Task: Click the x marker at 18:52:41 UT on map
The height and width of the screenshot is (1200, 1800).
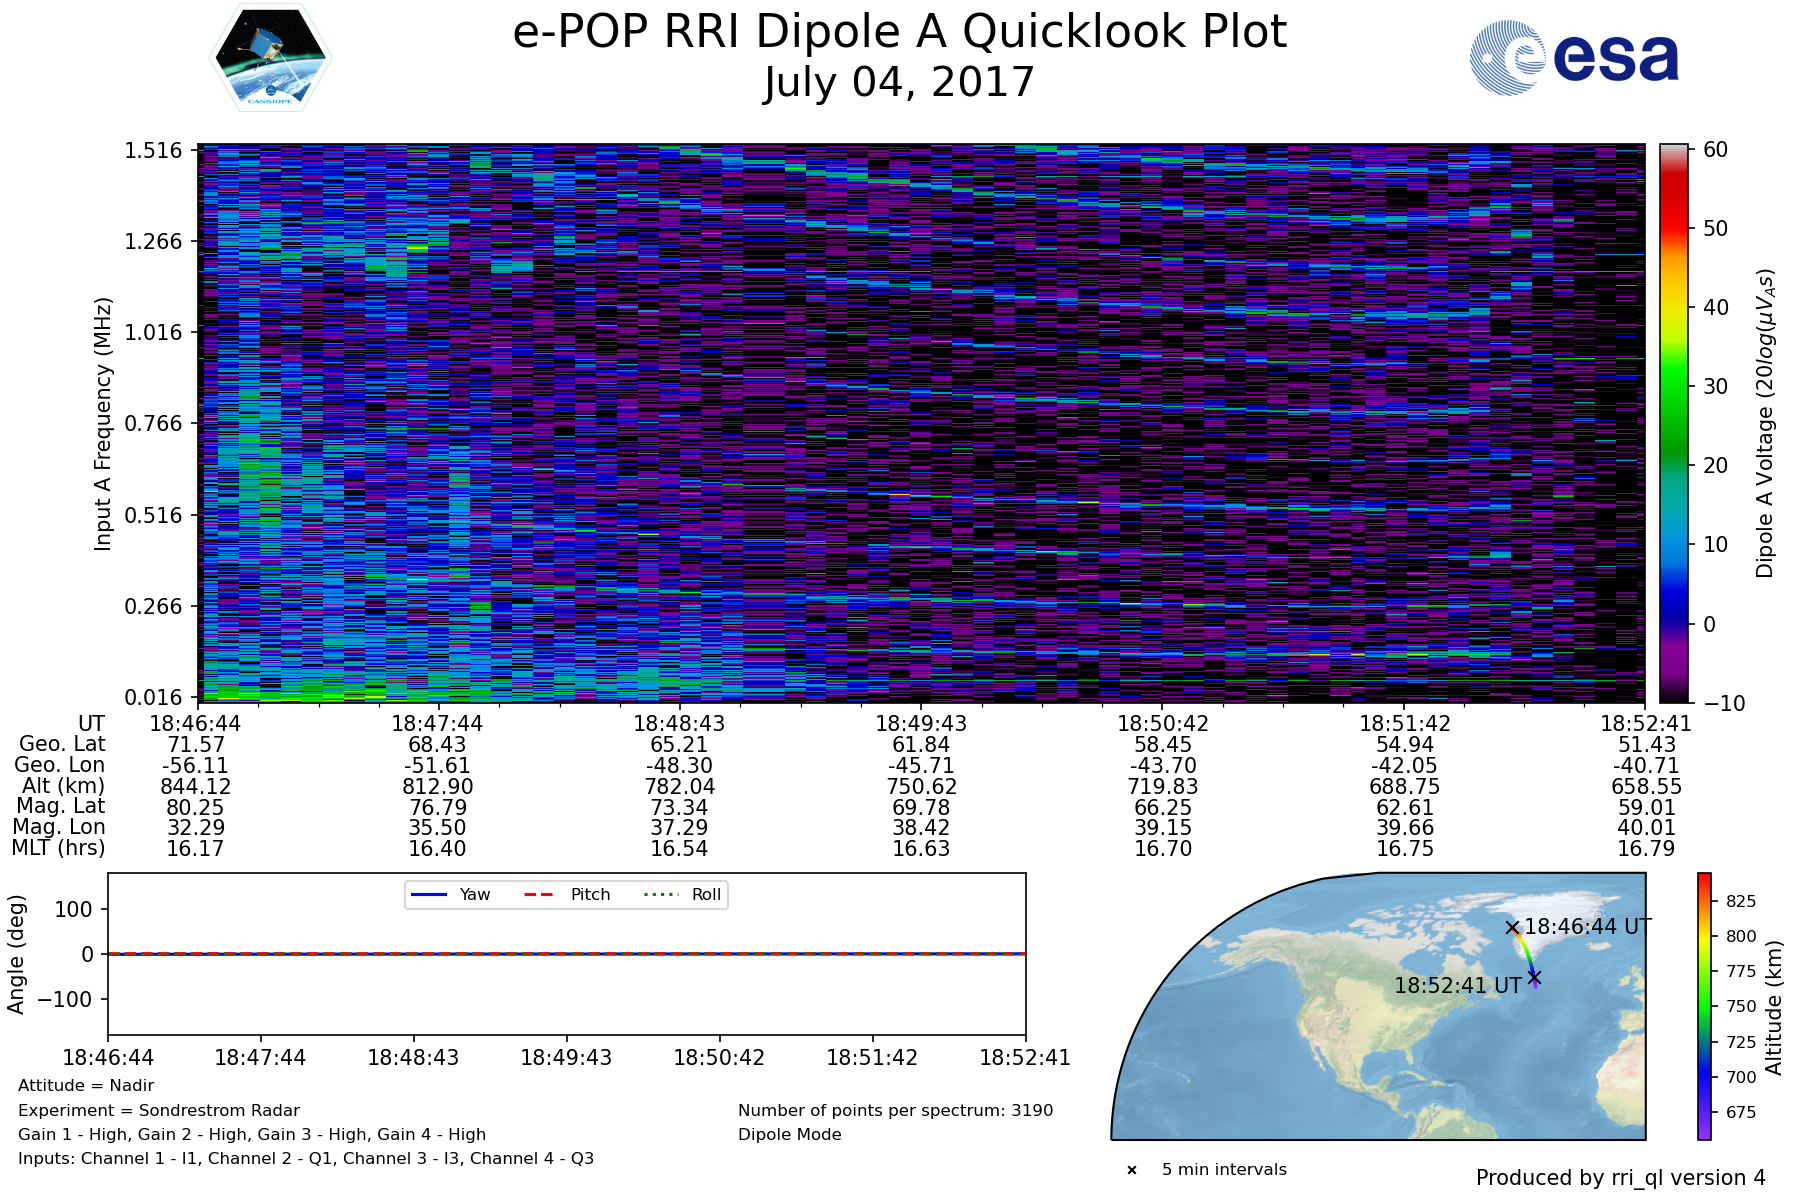Action: [x=1534, y=977]
